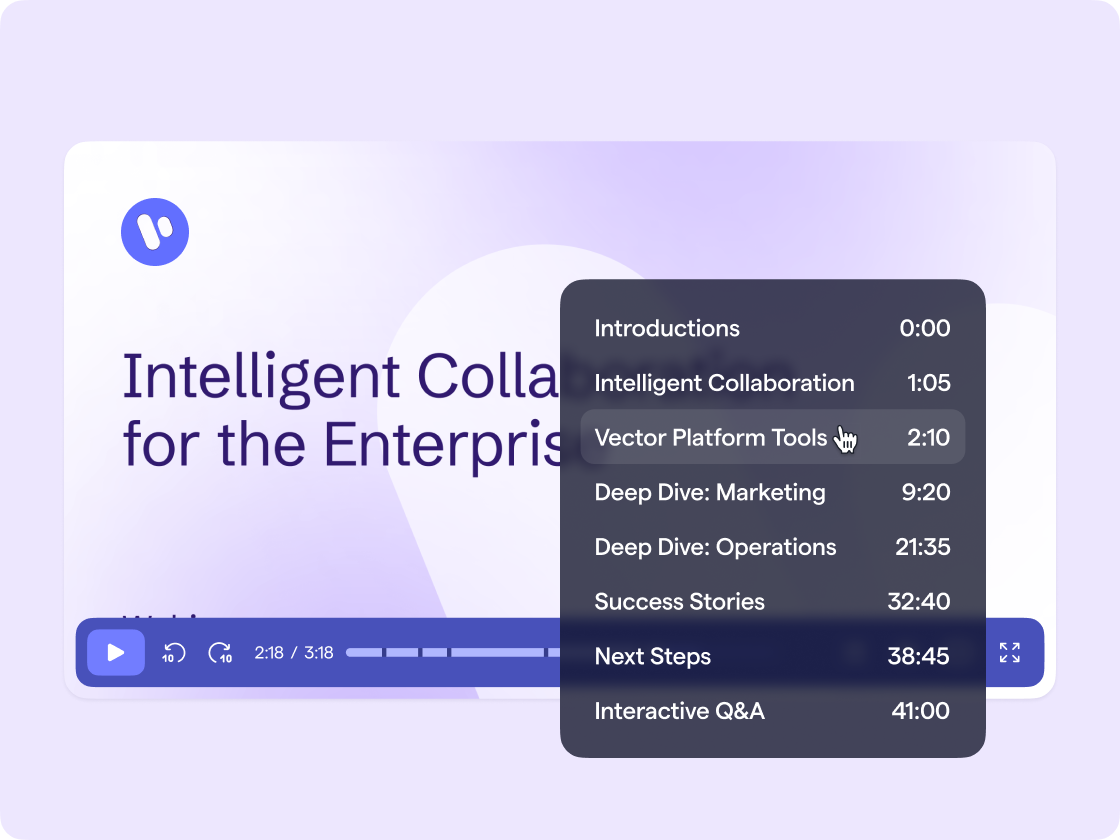Click second segment of progress bar
The image size is (1120, 840).
click(402, 652)
